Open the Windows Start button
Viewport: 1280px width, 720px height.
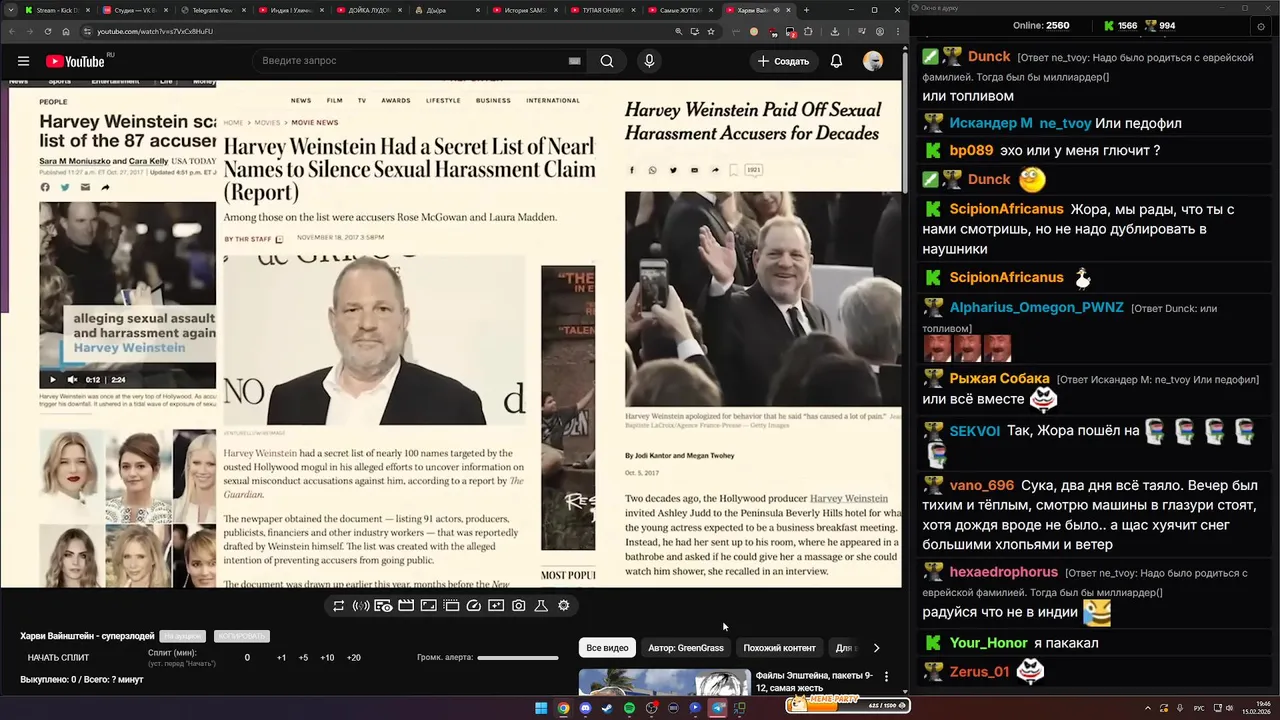click(541, 708)
